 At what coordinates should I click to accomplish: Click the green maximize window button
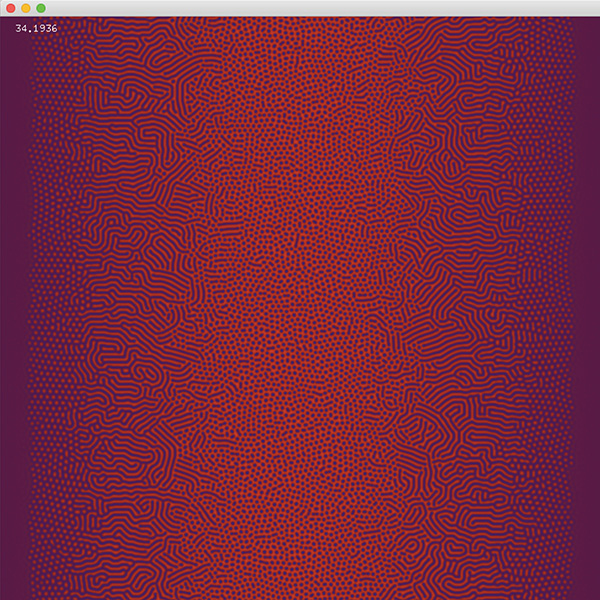tap(41, 8)
